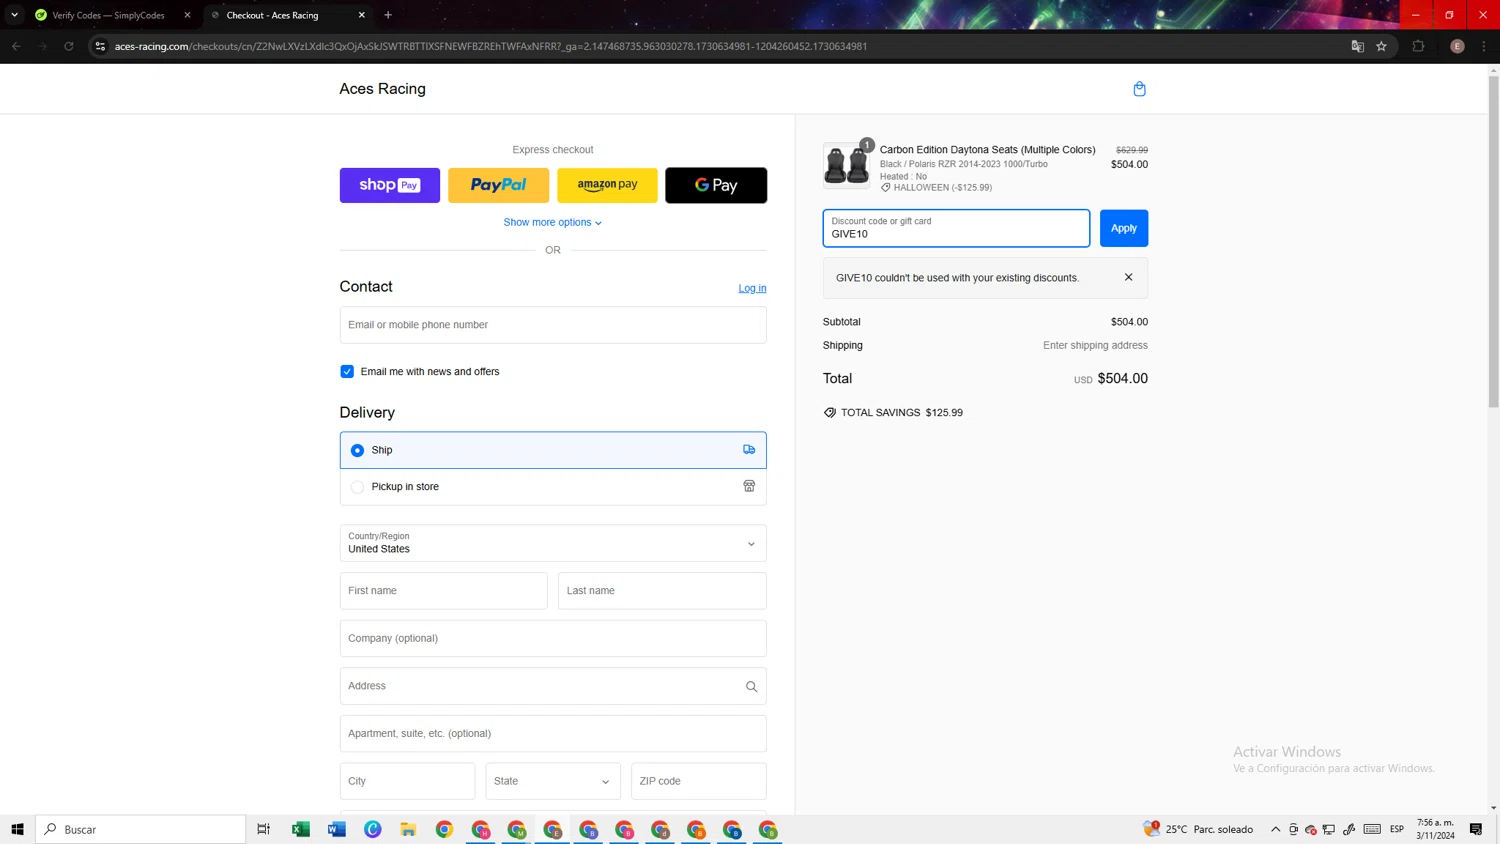
Task: Apply the discount code
Action: [x=1123, y=228]
